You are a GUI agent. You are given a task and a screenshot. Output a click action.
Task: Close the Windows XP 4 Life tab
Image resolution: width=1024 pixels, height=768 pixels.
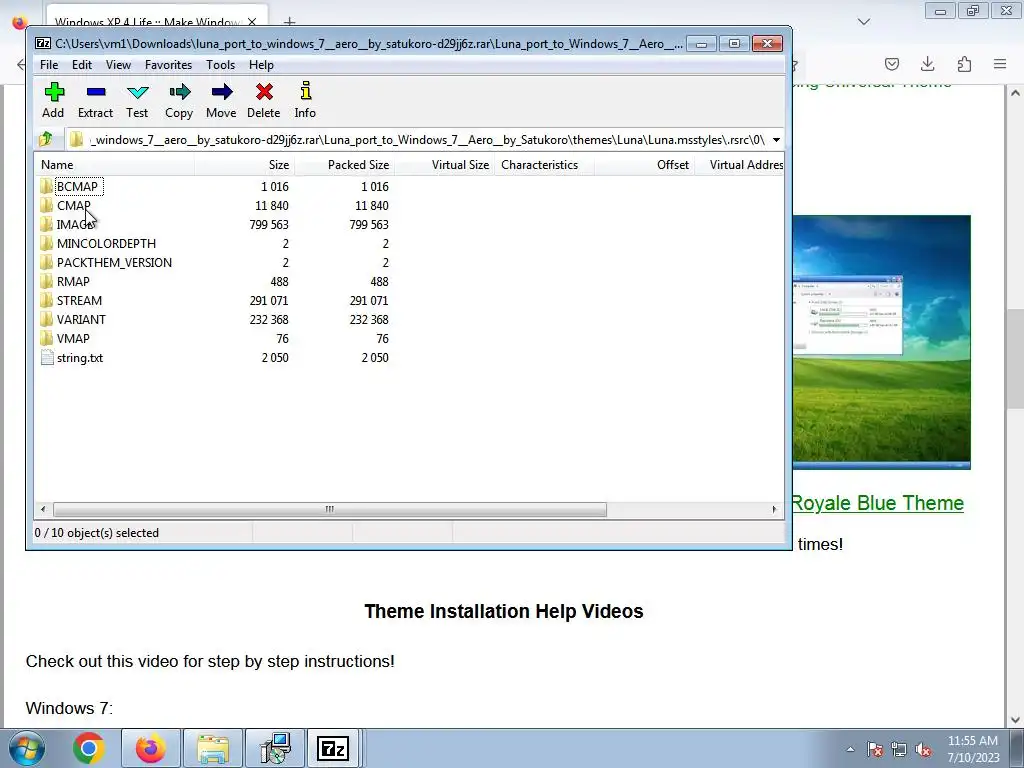(x=252, y=22)
